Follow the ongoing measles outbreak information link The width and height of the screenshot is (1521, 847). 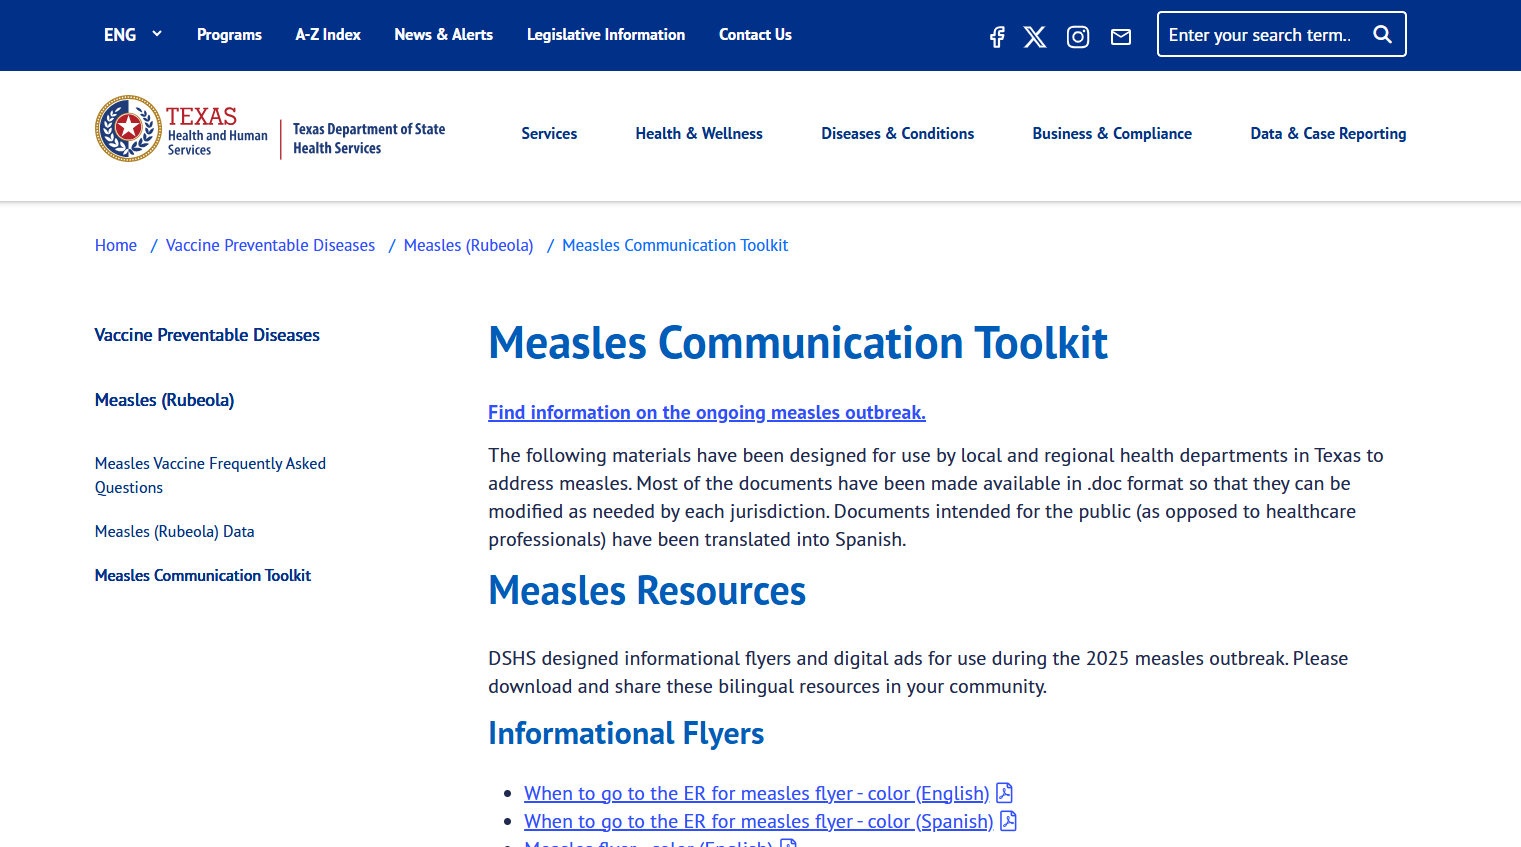tap(706, 413)
